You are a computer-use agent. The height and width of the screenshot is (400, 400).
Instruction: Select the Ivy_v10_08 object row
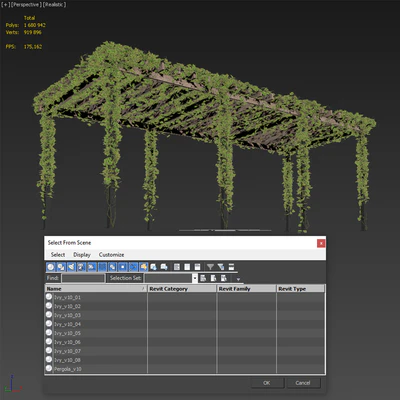pos(185,360)
